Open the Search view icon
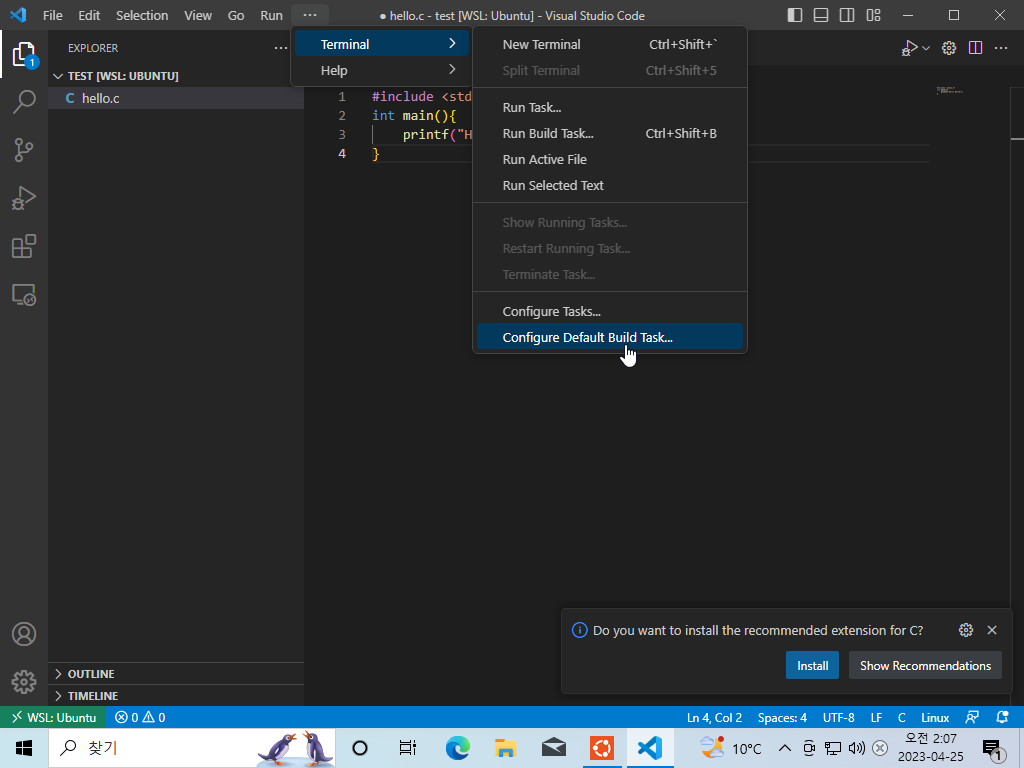This screenshot has height=768, width=1024. [x=24, y=102]
